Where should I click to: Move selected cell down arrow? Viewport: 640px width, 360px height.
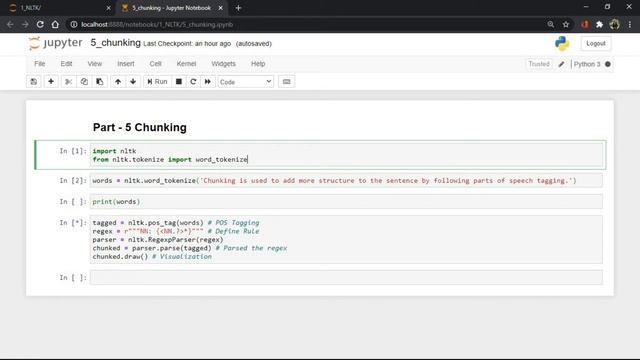coord(133,82)
